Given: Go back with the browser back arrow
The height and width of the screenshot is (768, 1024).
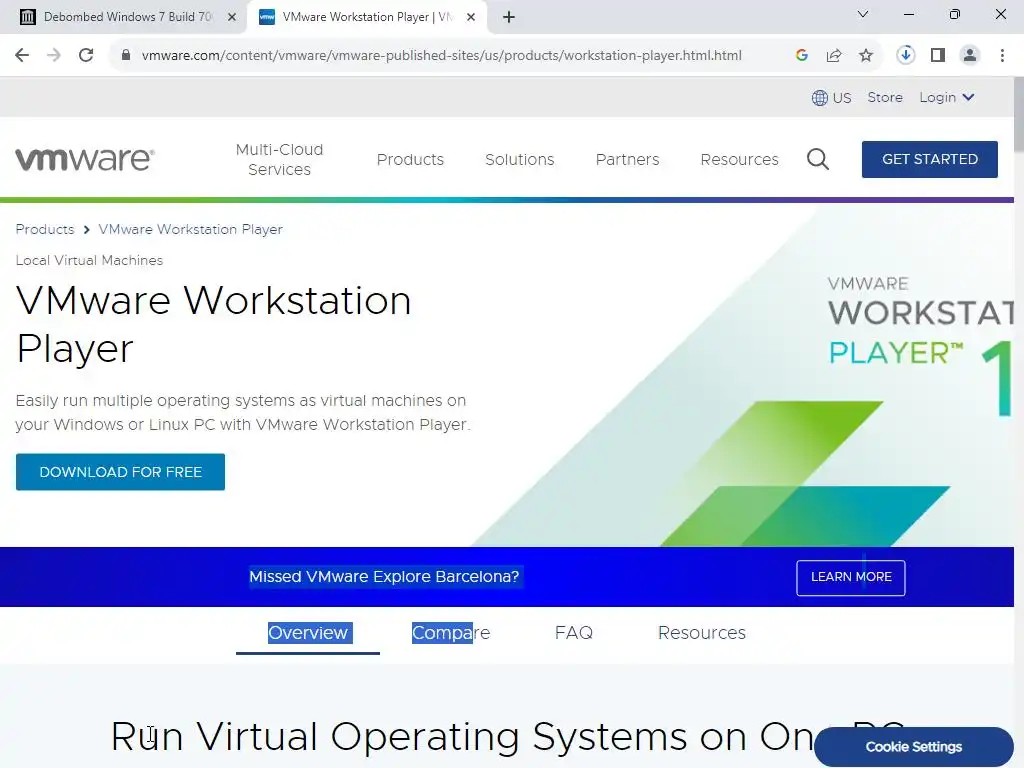Looking at the screenshot, I should [x=22, y=56].
